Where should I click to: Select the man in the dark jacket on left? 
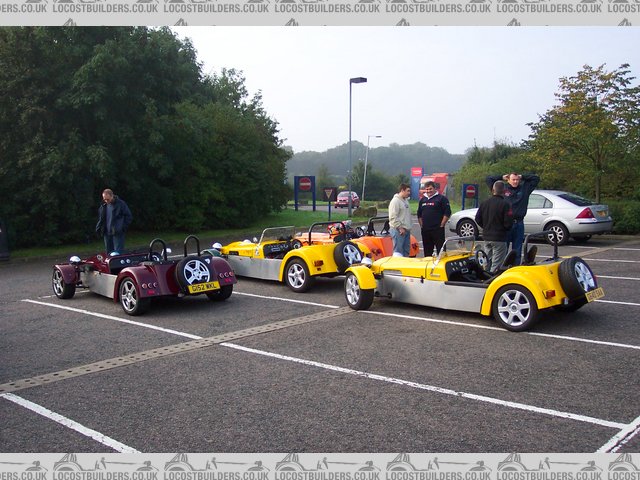pyautogui.click(x=114, y=221)
